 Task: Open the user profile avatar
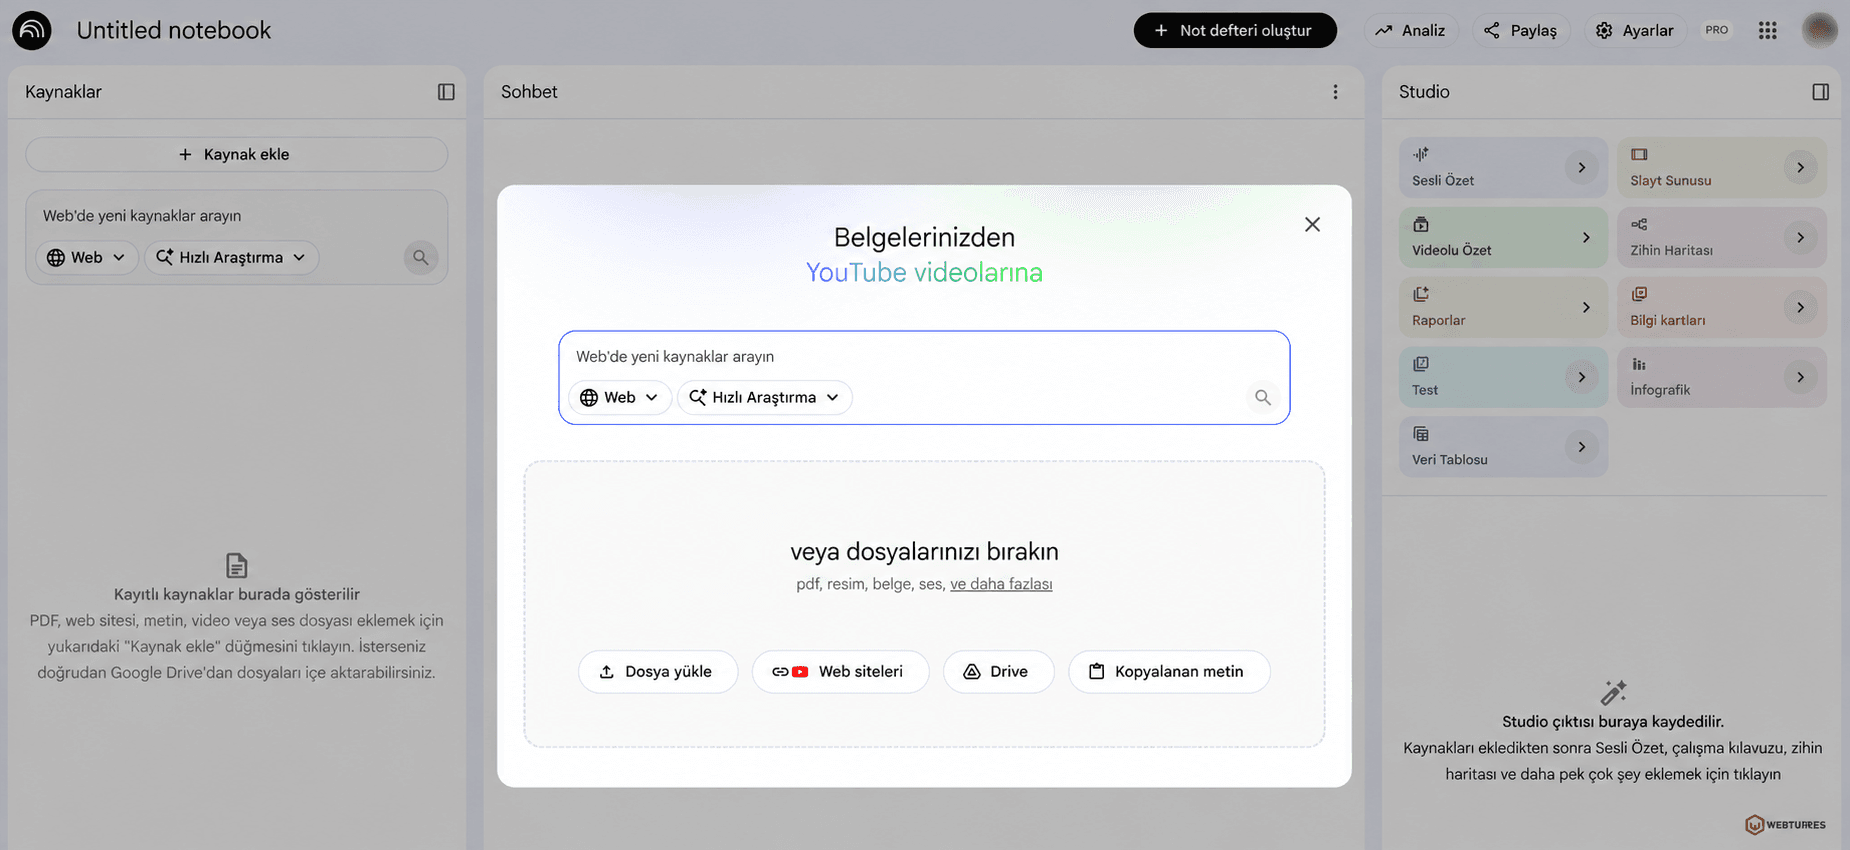(x=1820, y=30)
